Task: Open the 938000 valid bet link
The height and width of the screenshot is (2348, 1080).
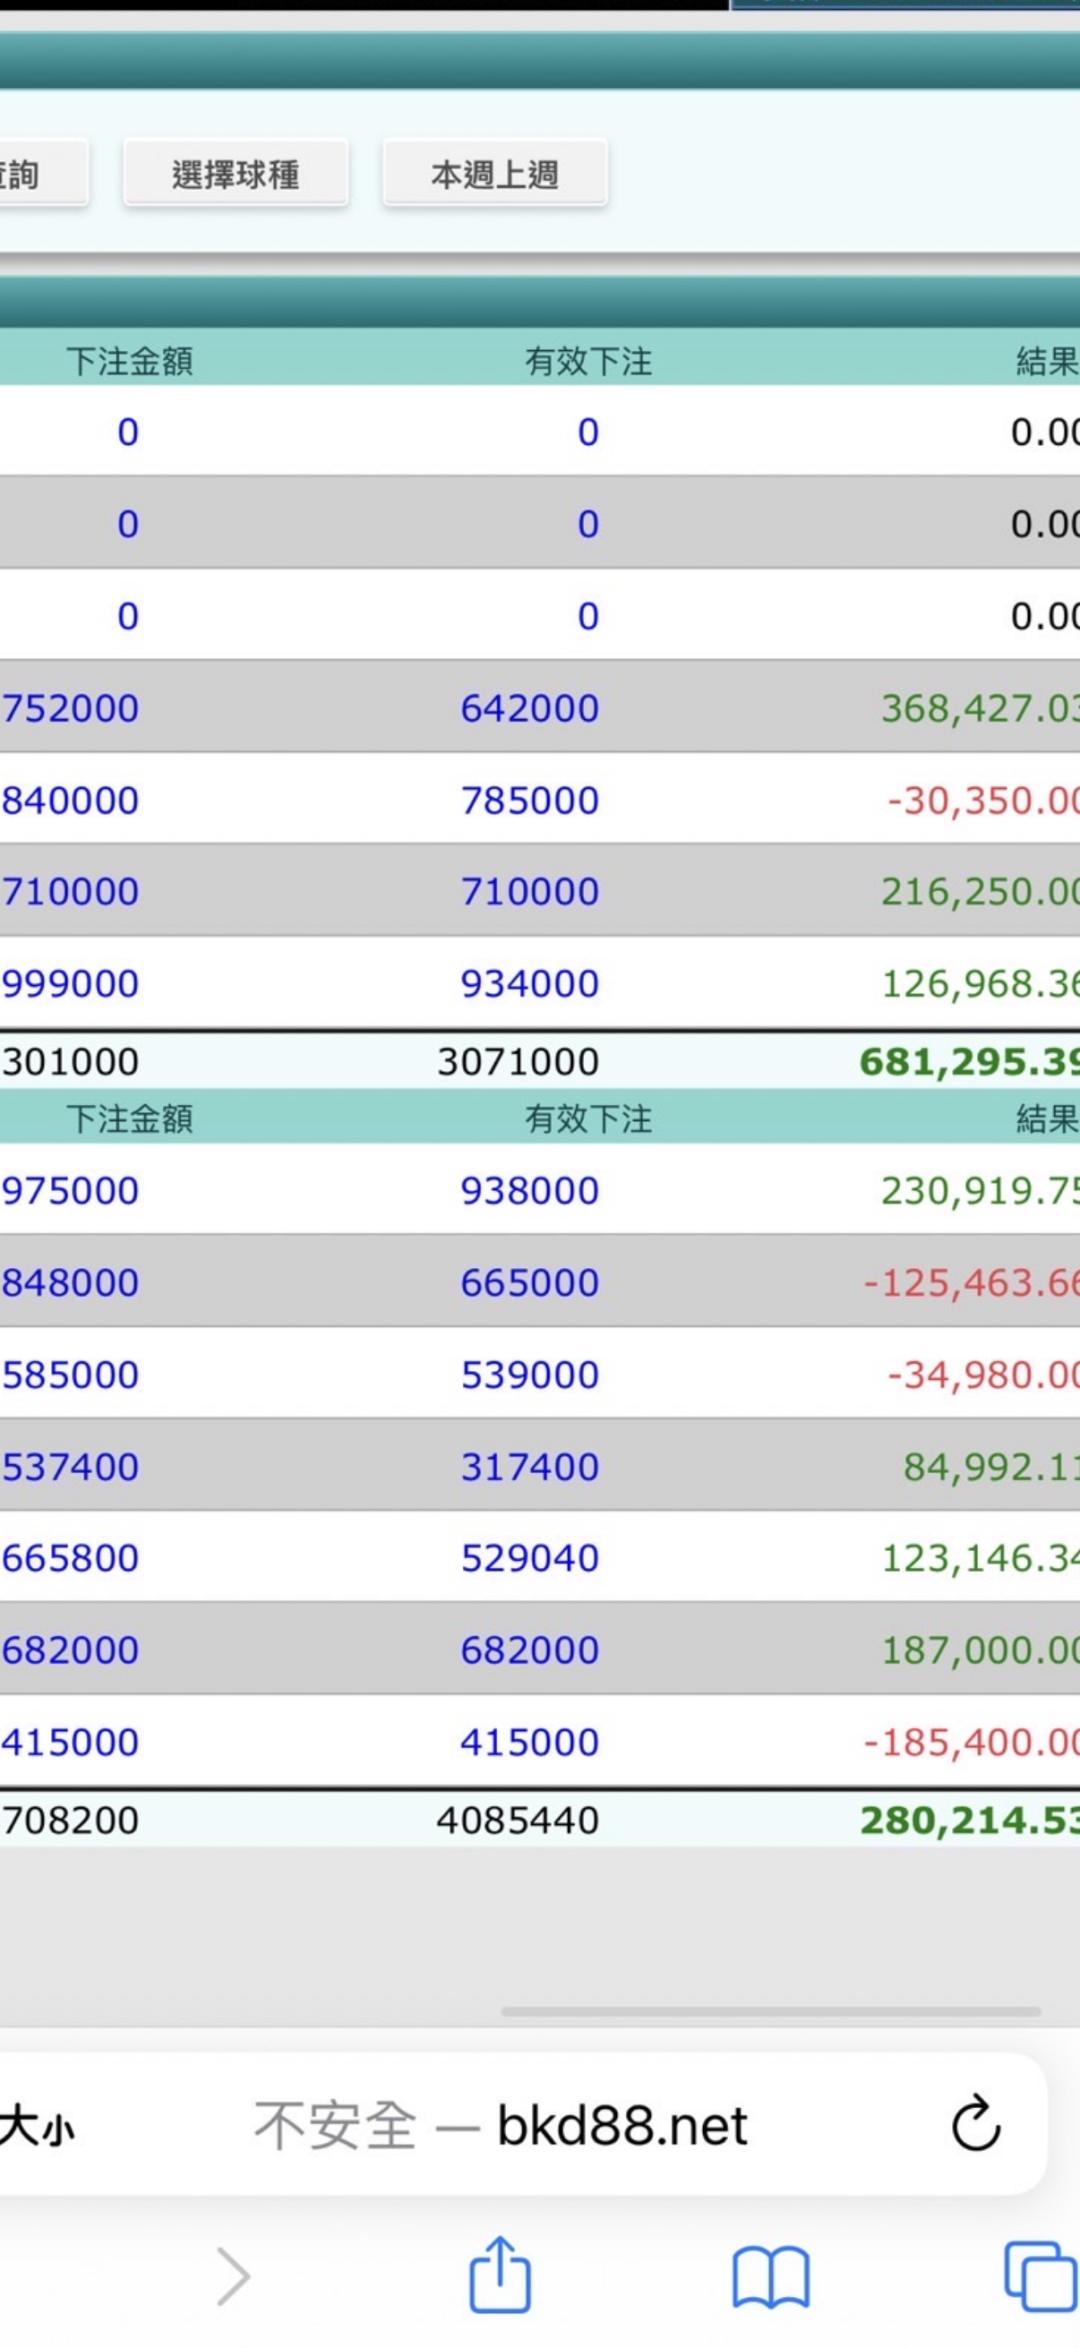Action: coord(529,1190)
